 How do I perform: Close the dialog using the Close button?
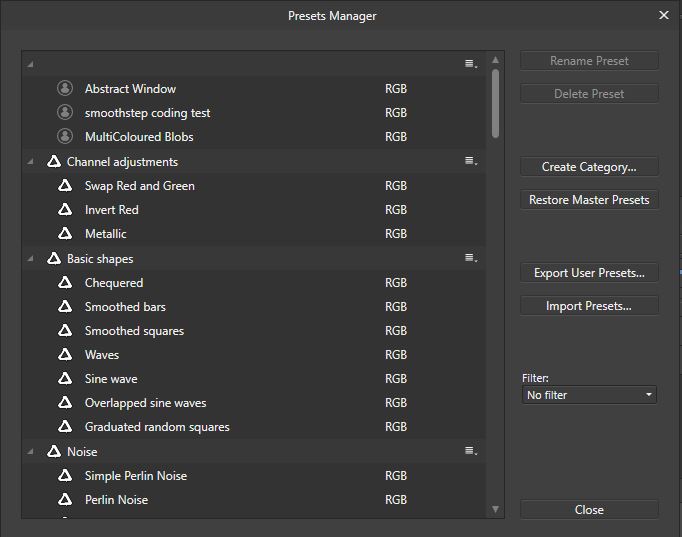click(x=589, y=510)
